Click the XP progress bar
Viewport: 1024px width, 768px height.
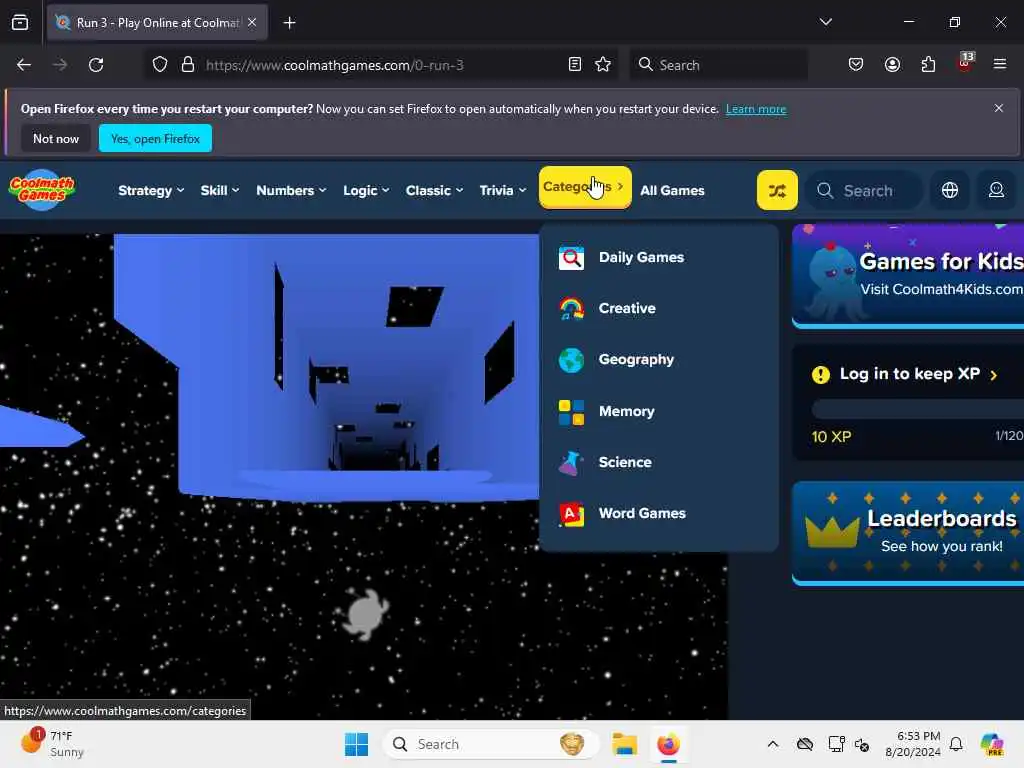click(918, 409)
